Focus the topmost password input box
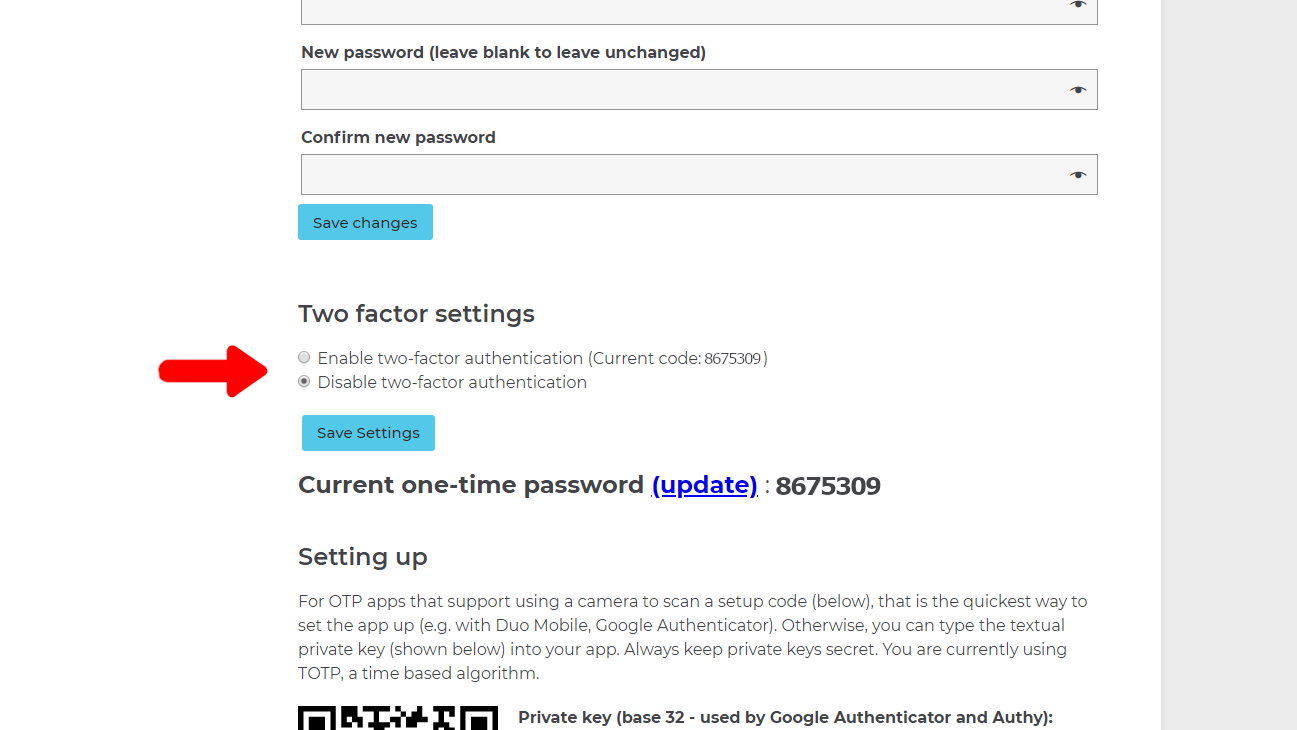Screen dimensions: 1297x730 [650, 10]
